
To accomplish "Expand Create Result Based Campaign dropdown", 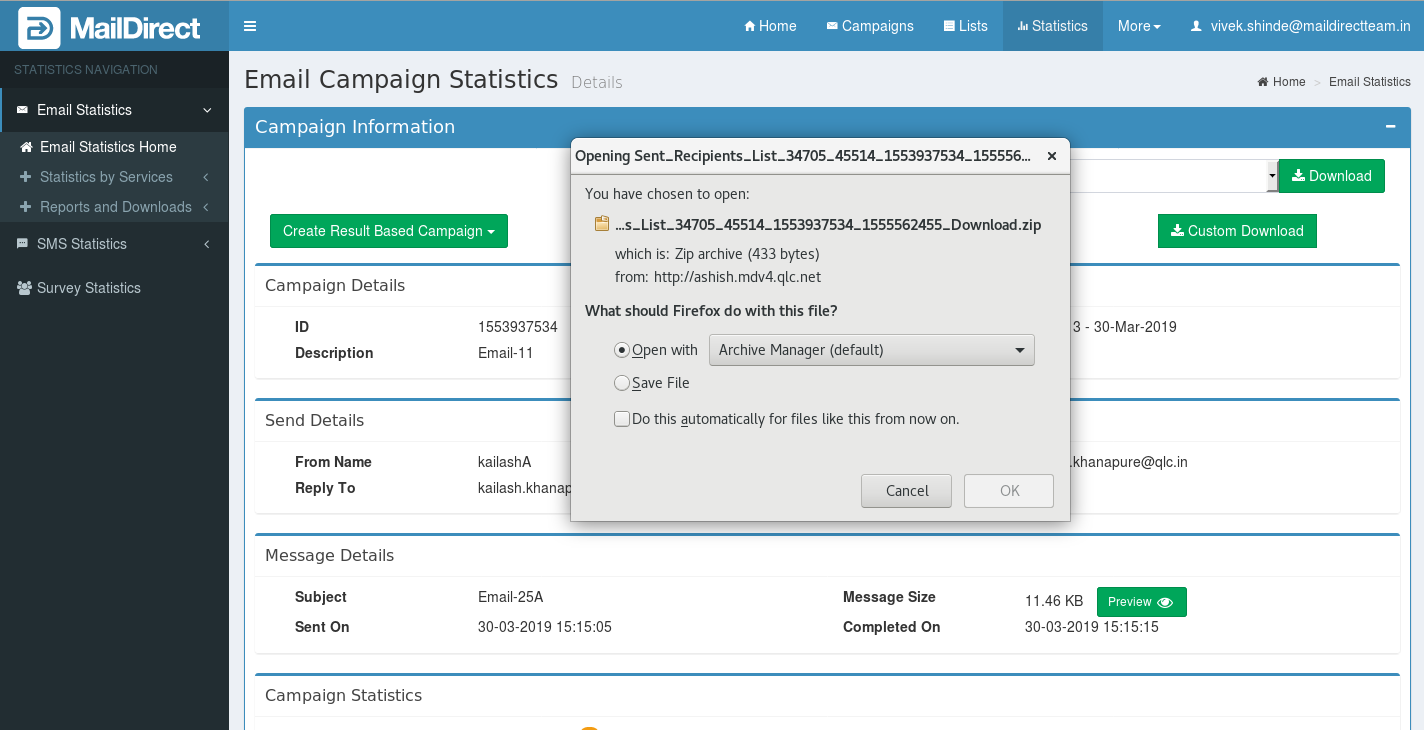I will (389, 231).
